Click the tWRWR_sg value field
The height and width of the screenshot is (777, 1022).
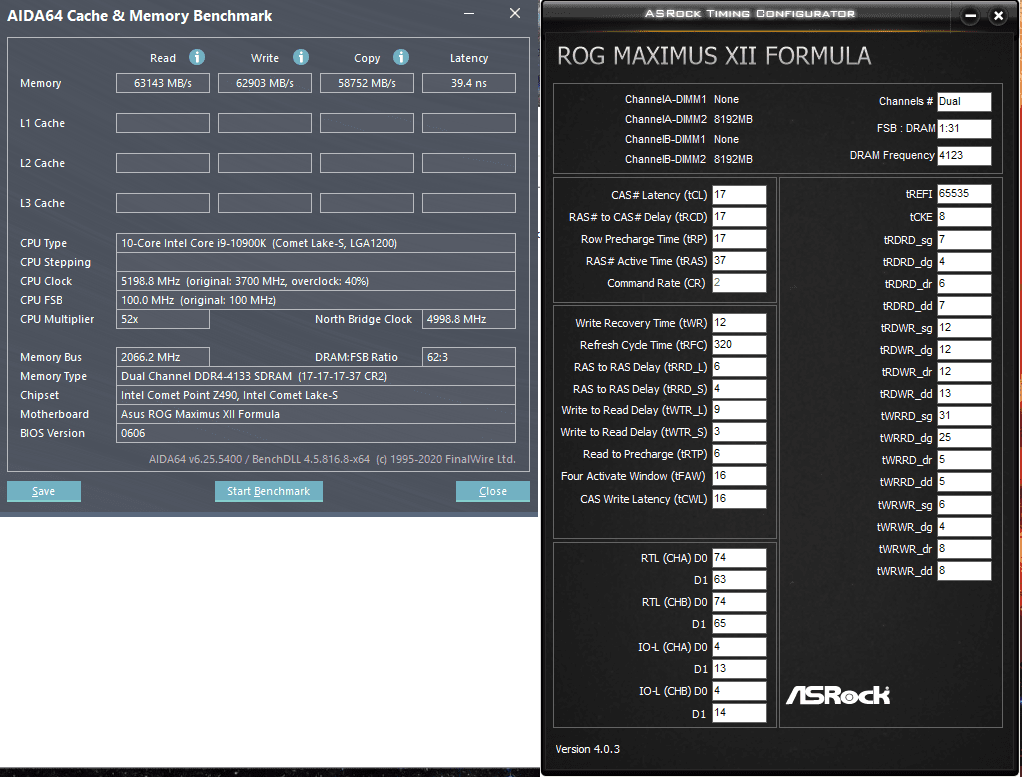point(964,505)
